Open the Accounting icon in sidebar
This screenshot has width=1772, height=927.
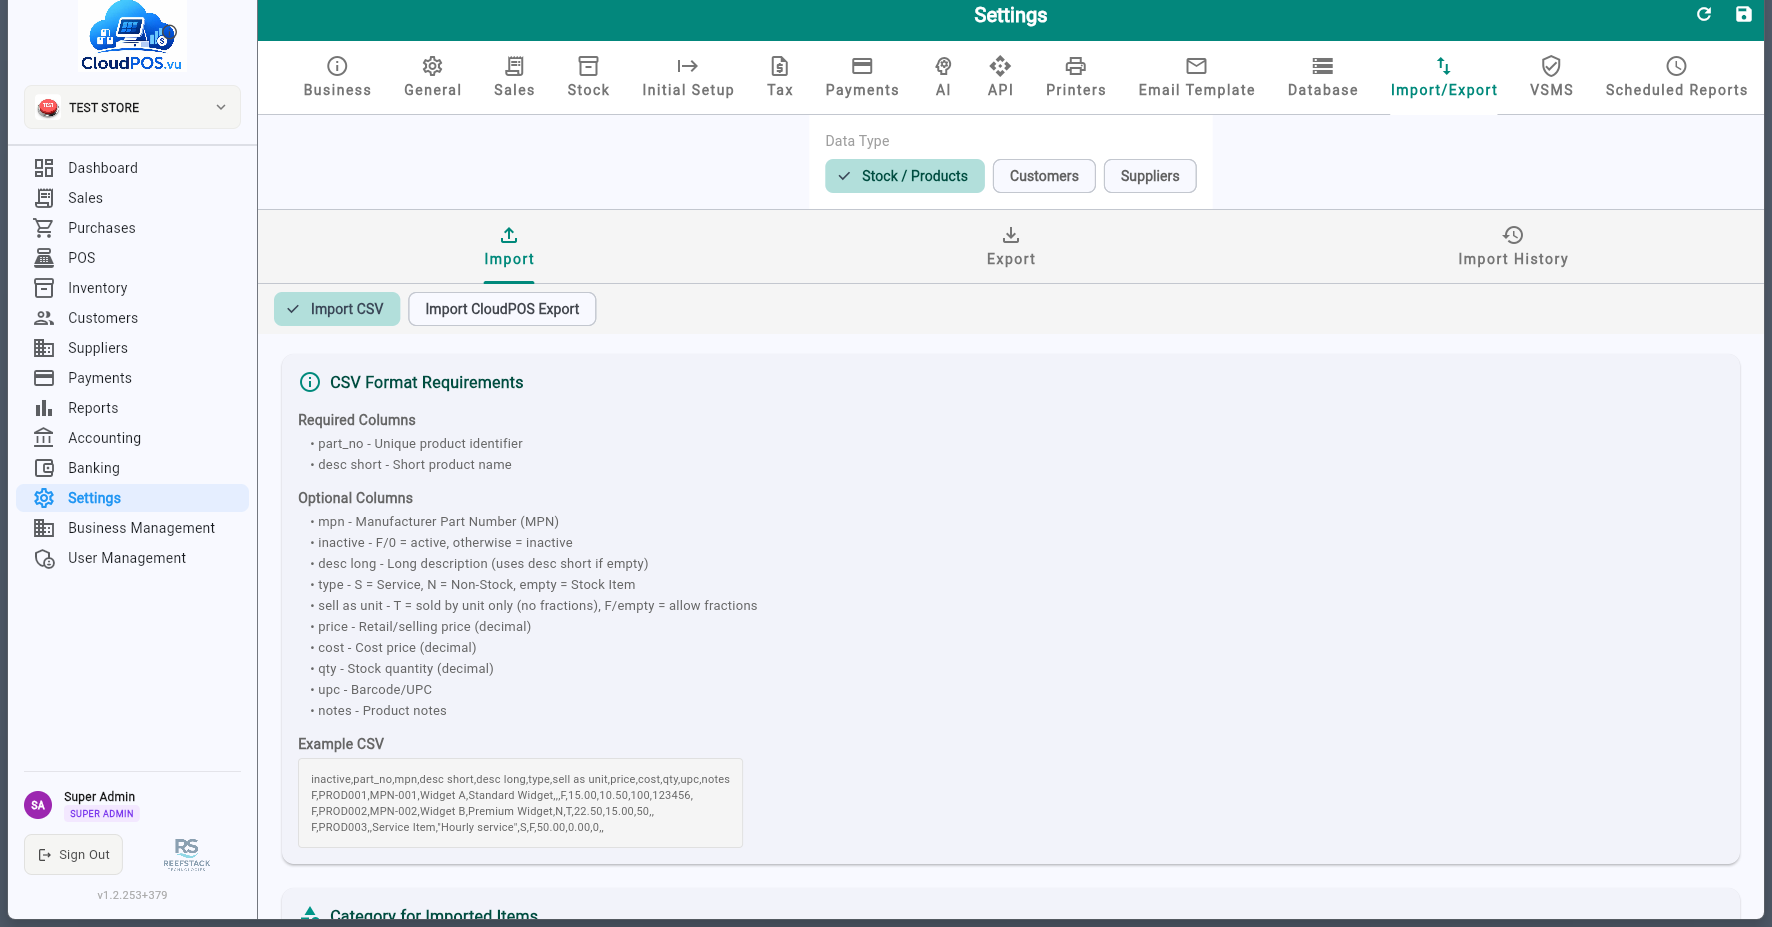(x=44, y=438)
